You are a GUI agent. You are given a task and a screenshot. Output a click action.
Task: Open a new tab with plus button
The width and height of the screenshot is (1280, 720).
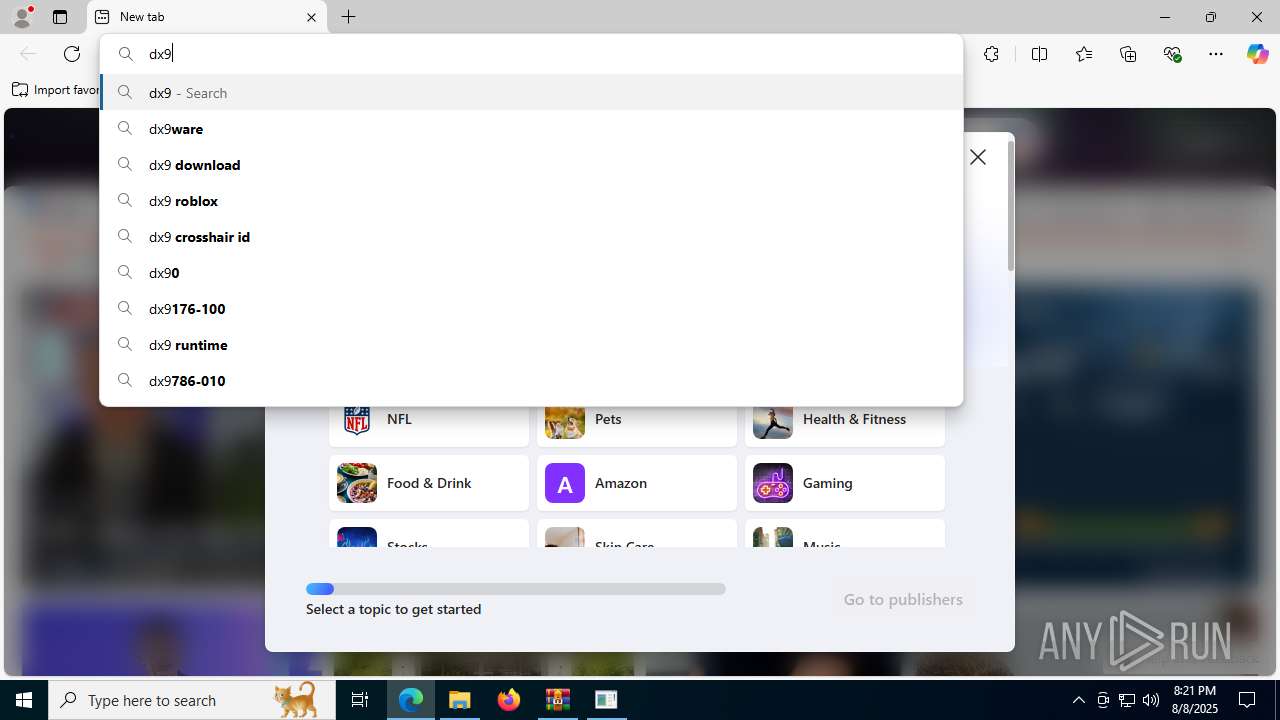tap(348, 17)
